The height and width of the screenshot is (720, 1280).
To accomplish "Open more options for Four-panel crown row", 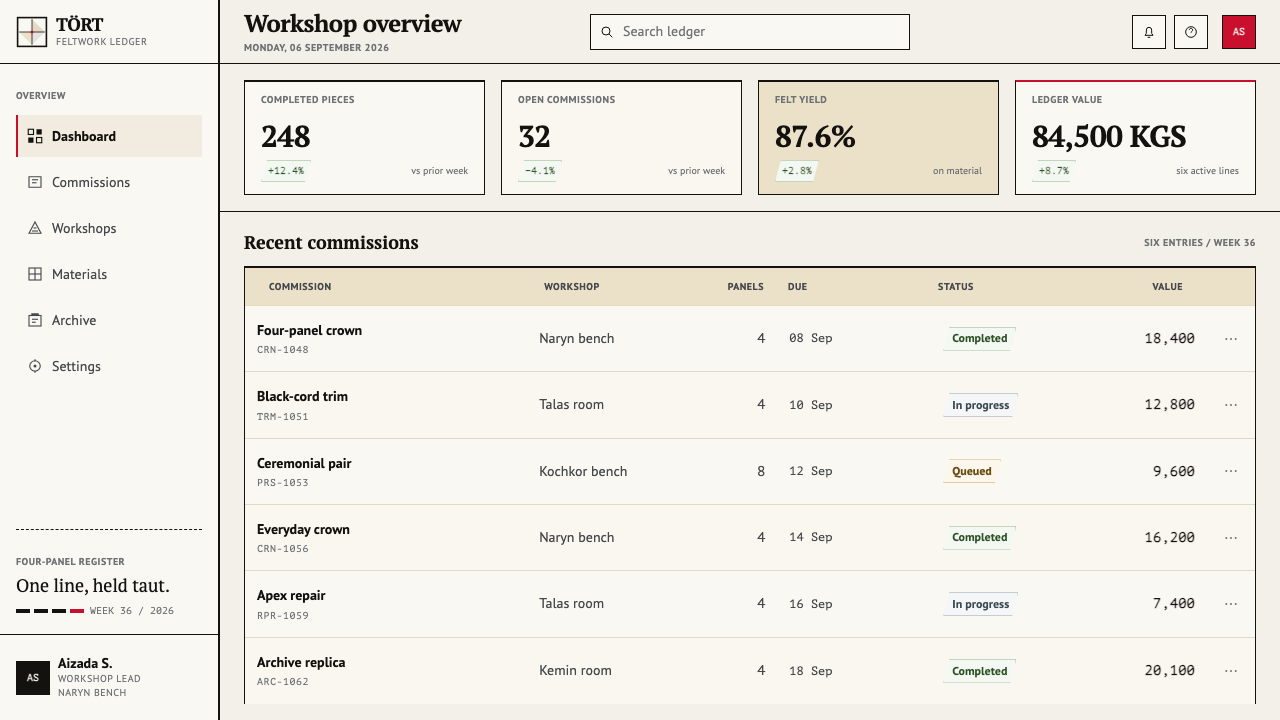I will [x=1231, y=338].
